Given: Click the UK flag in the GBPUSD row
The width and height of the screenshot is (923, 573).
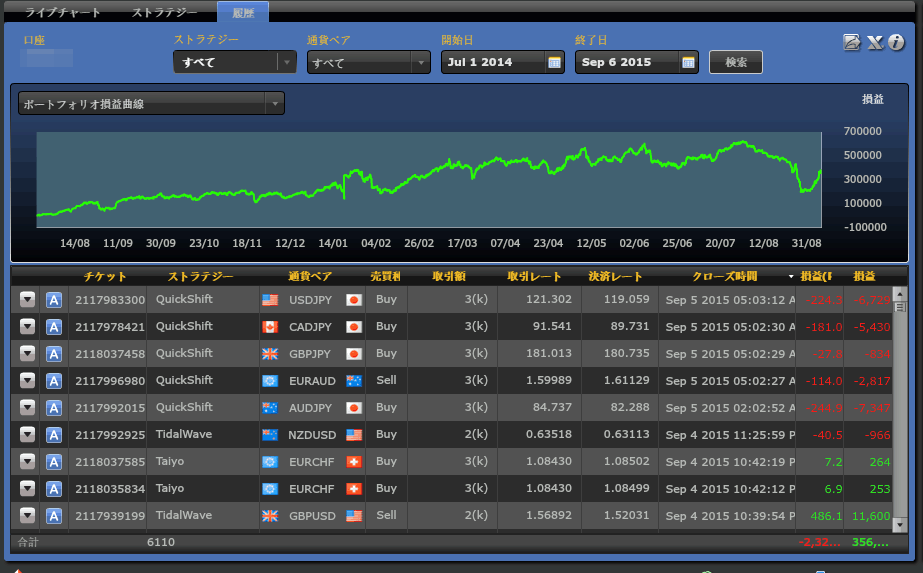Looking at the screenshot, I should (x=270, y=516).
